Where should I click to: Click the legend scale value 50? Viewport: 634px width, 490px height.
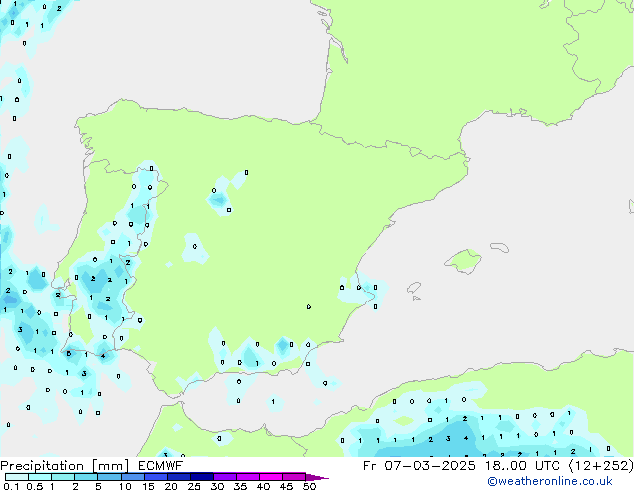point(310,487)
